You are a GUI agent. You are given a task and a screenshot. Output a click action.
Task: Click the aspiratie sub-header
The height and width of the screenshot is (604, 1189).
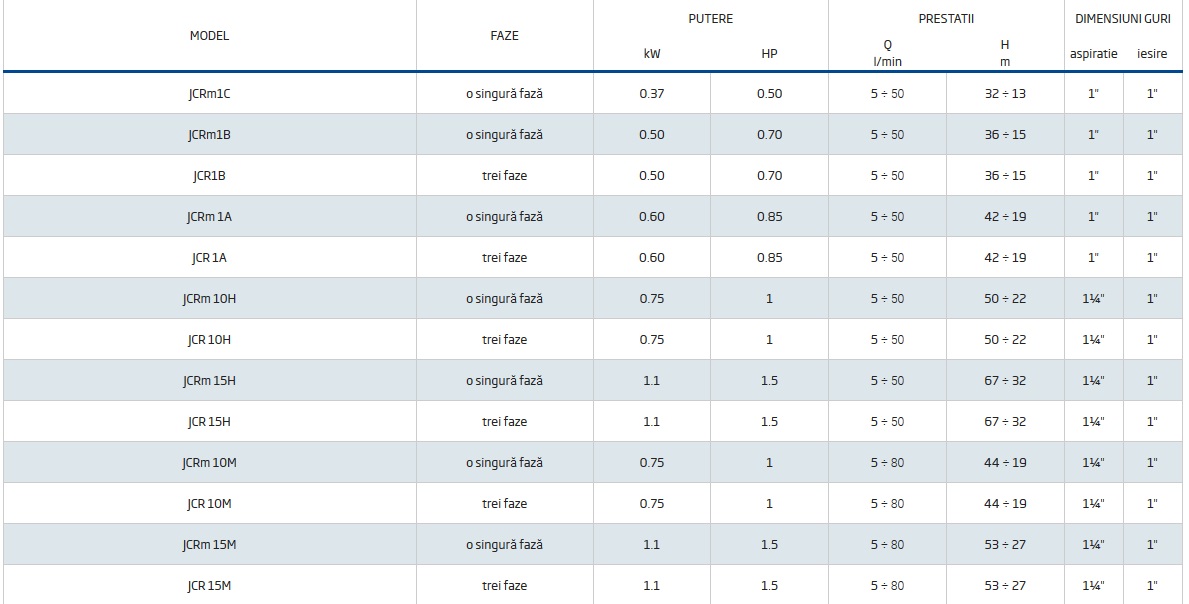(1093, 54)
